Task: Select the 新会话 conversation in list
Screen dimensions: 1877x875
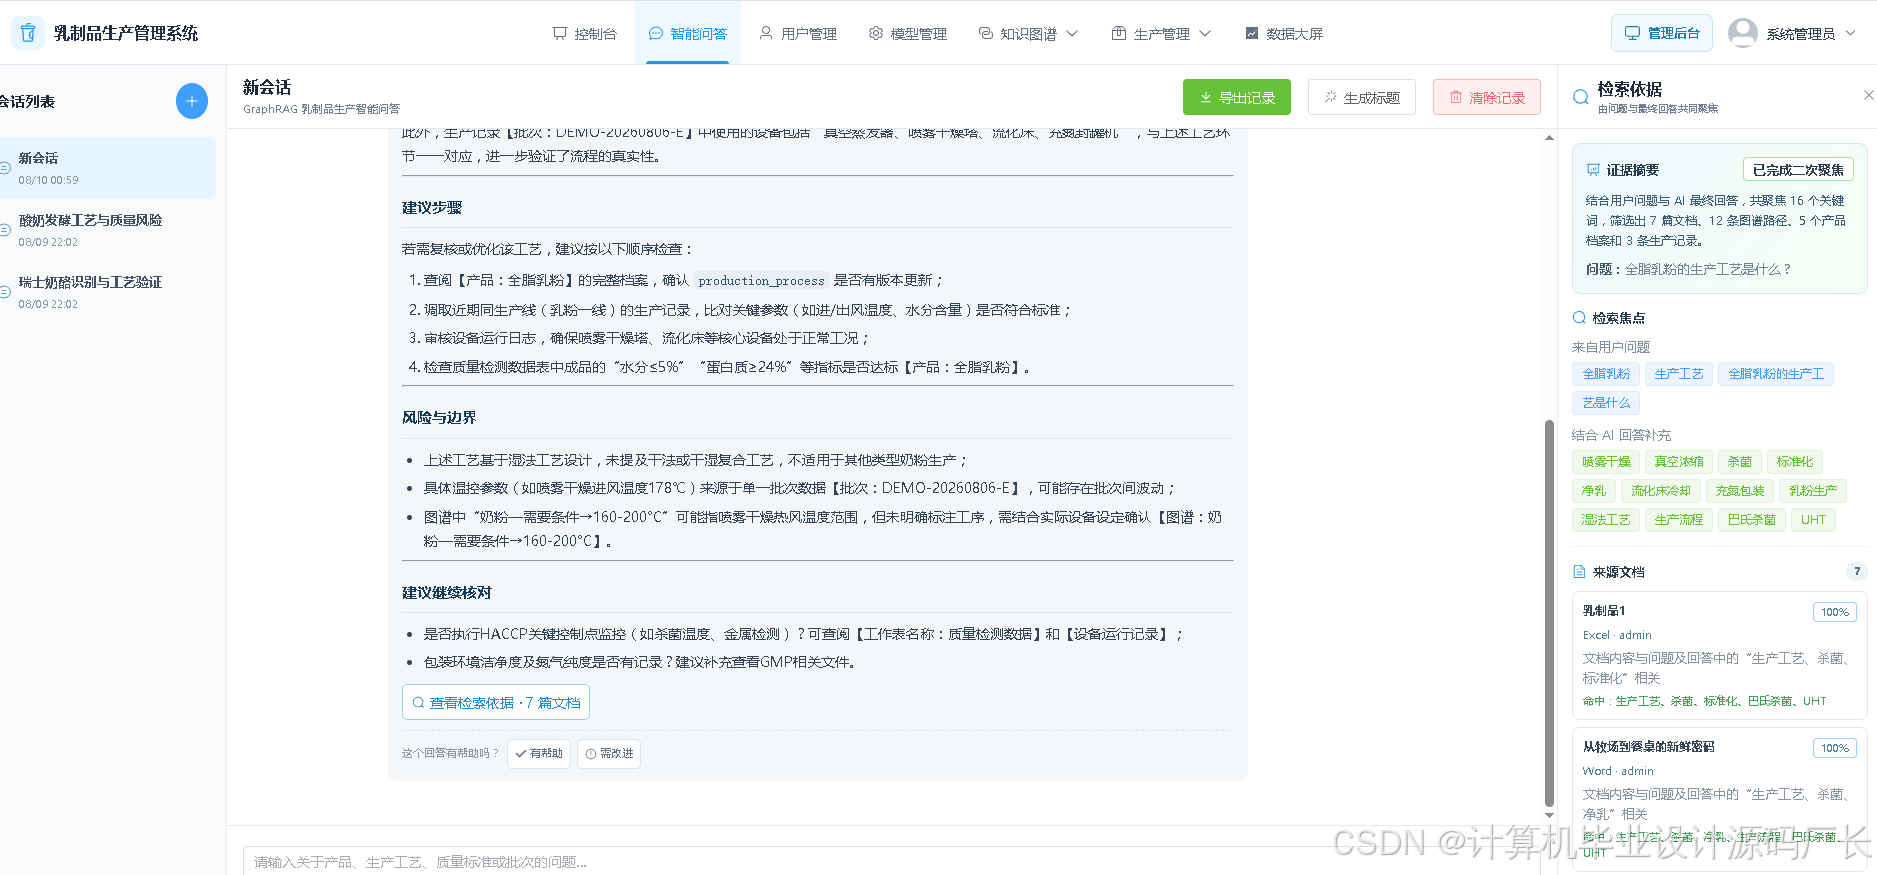Action: click(x=106, y=168)
